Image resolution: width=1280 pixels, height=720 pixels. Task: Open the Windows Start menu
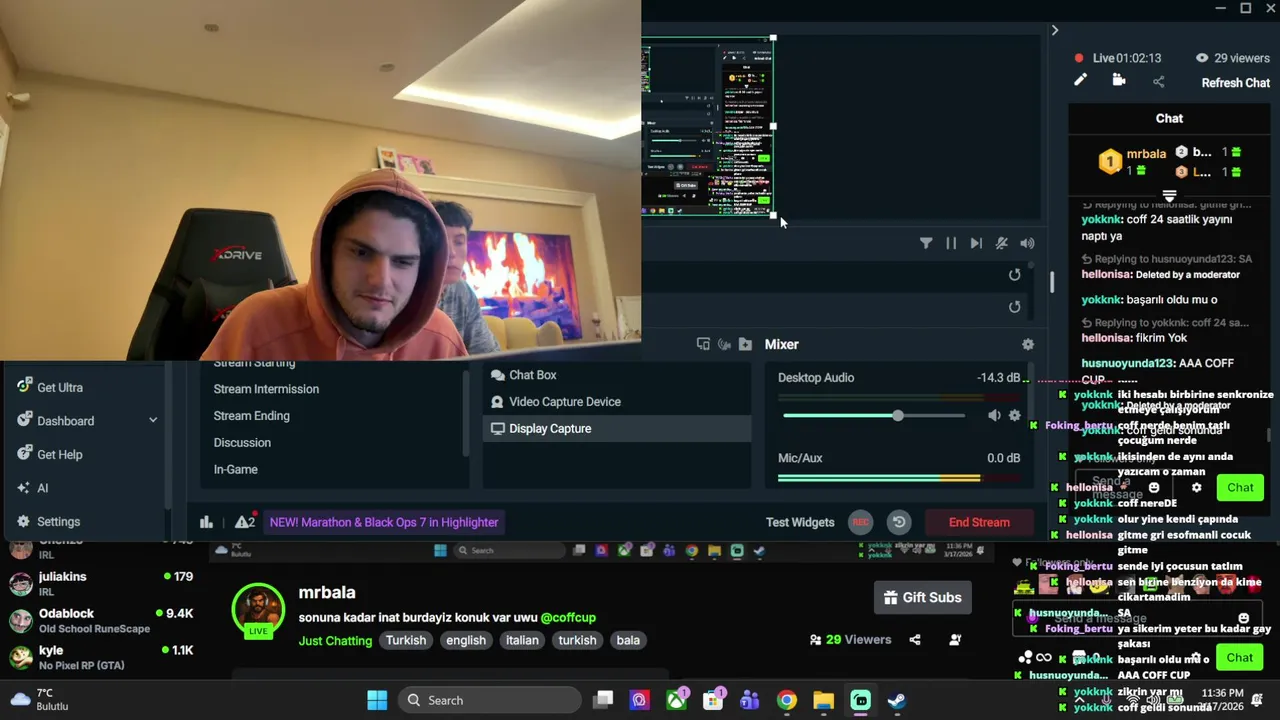[x=377, y=700]
